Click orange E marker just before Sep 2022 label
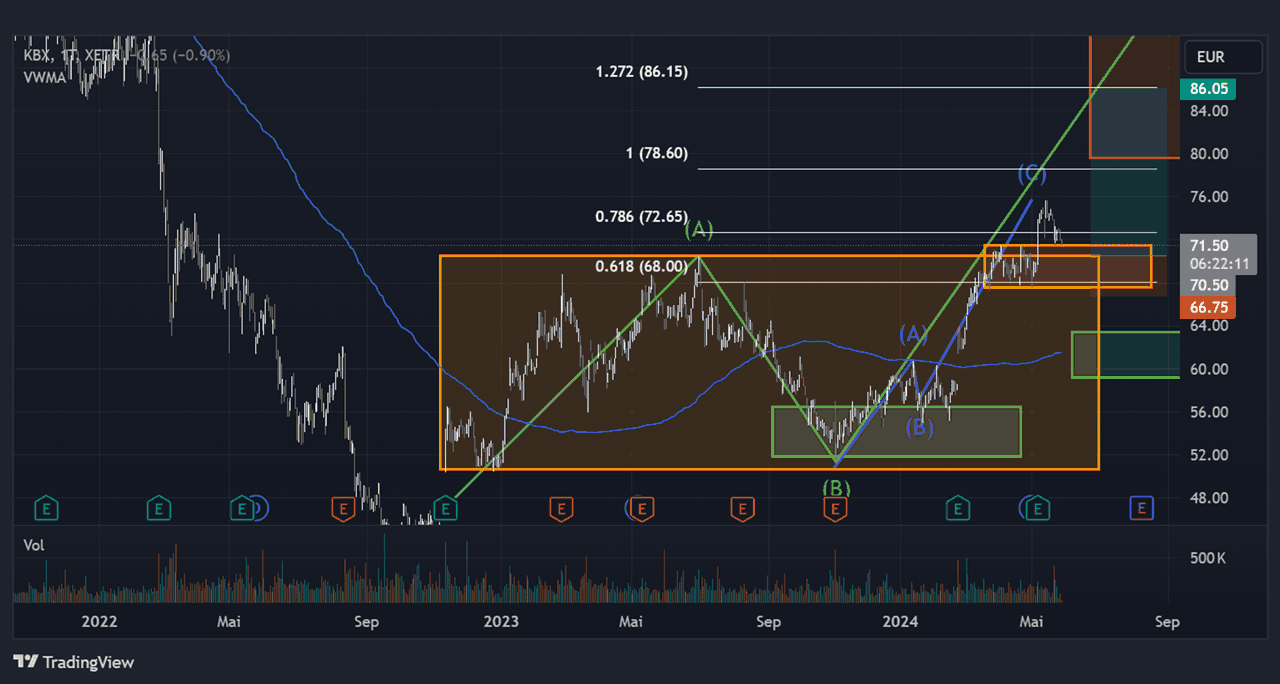The height and width of the screenshot is (684, 1280). point(342,509)
